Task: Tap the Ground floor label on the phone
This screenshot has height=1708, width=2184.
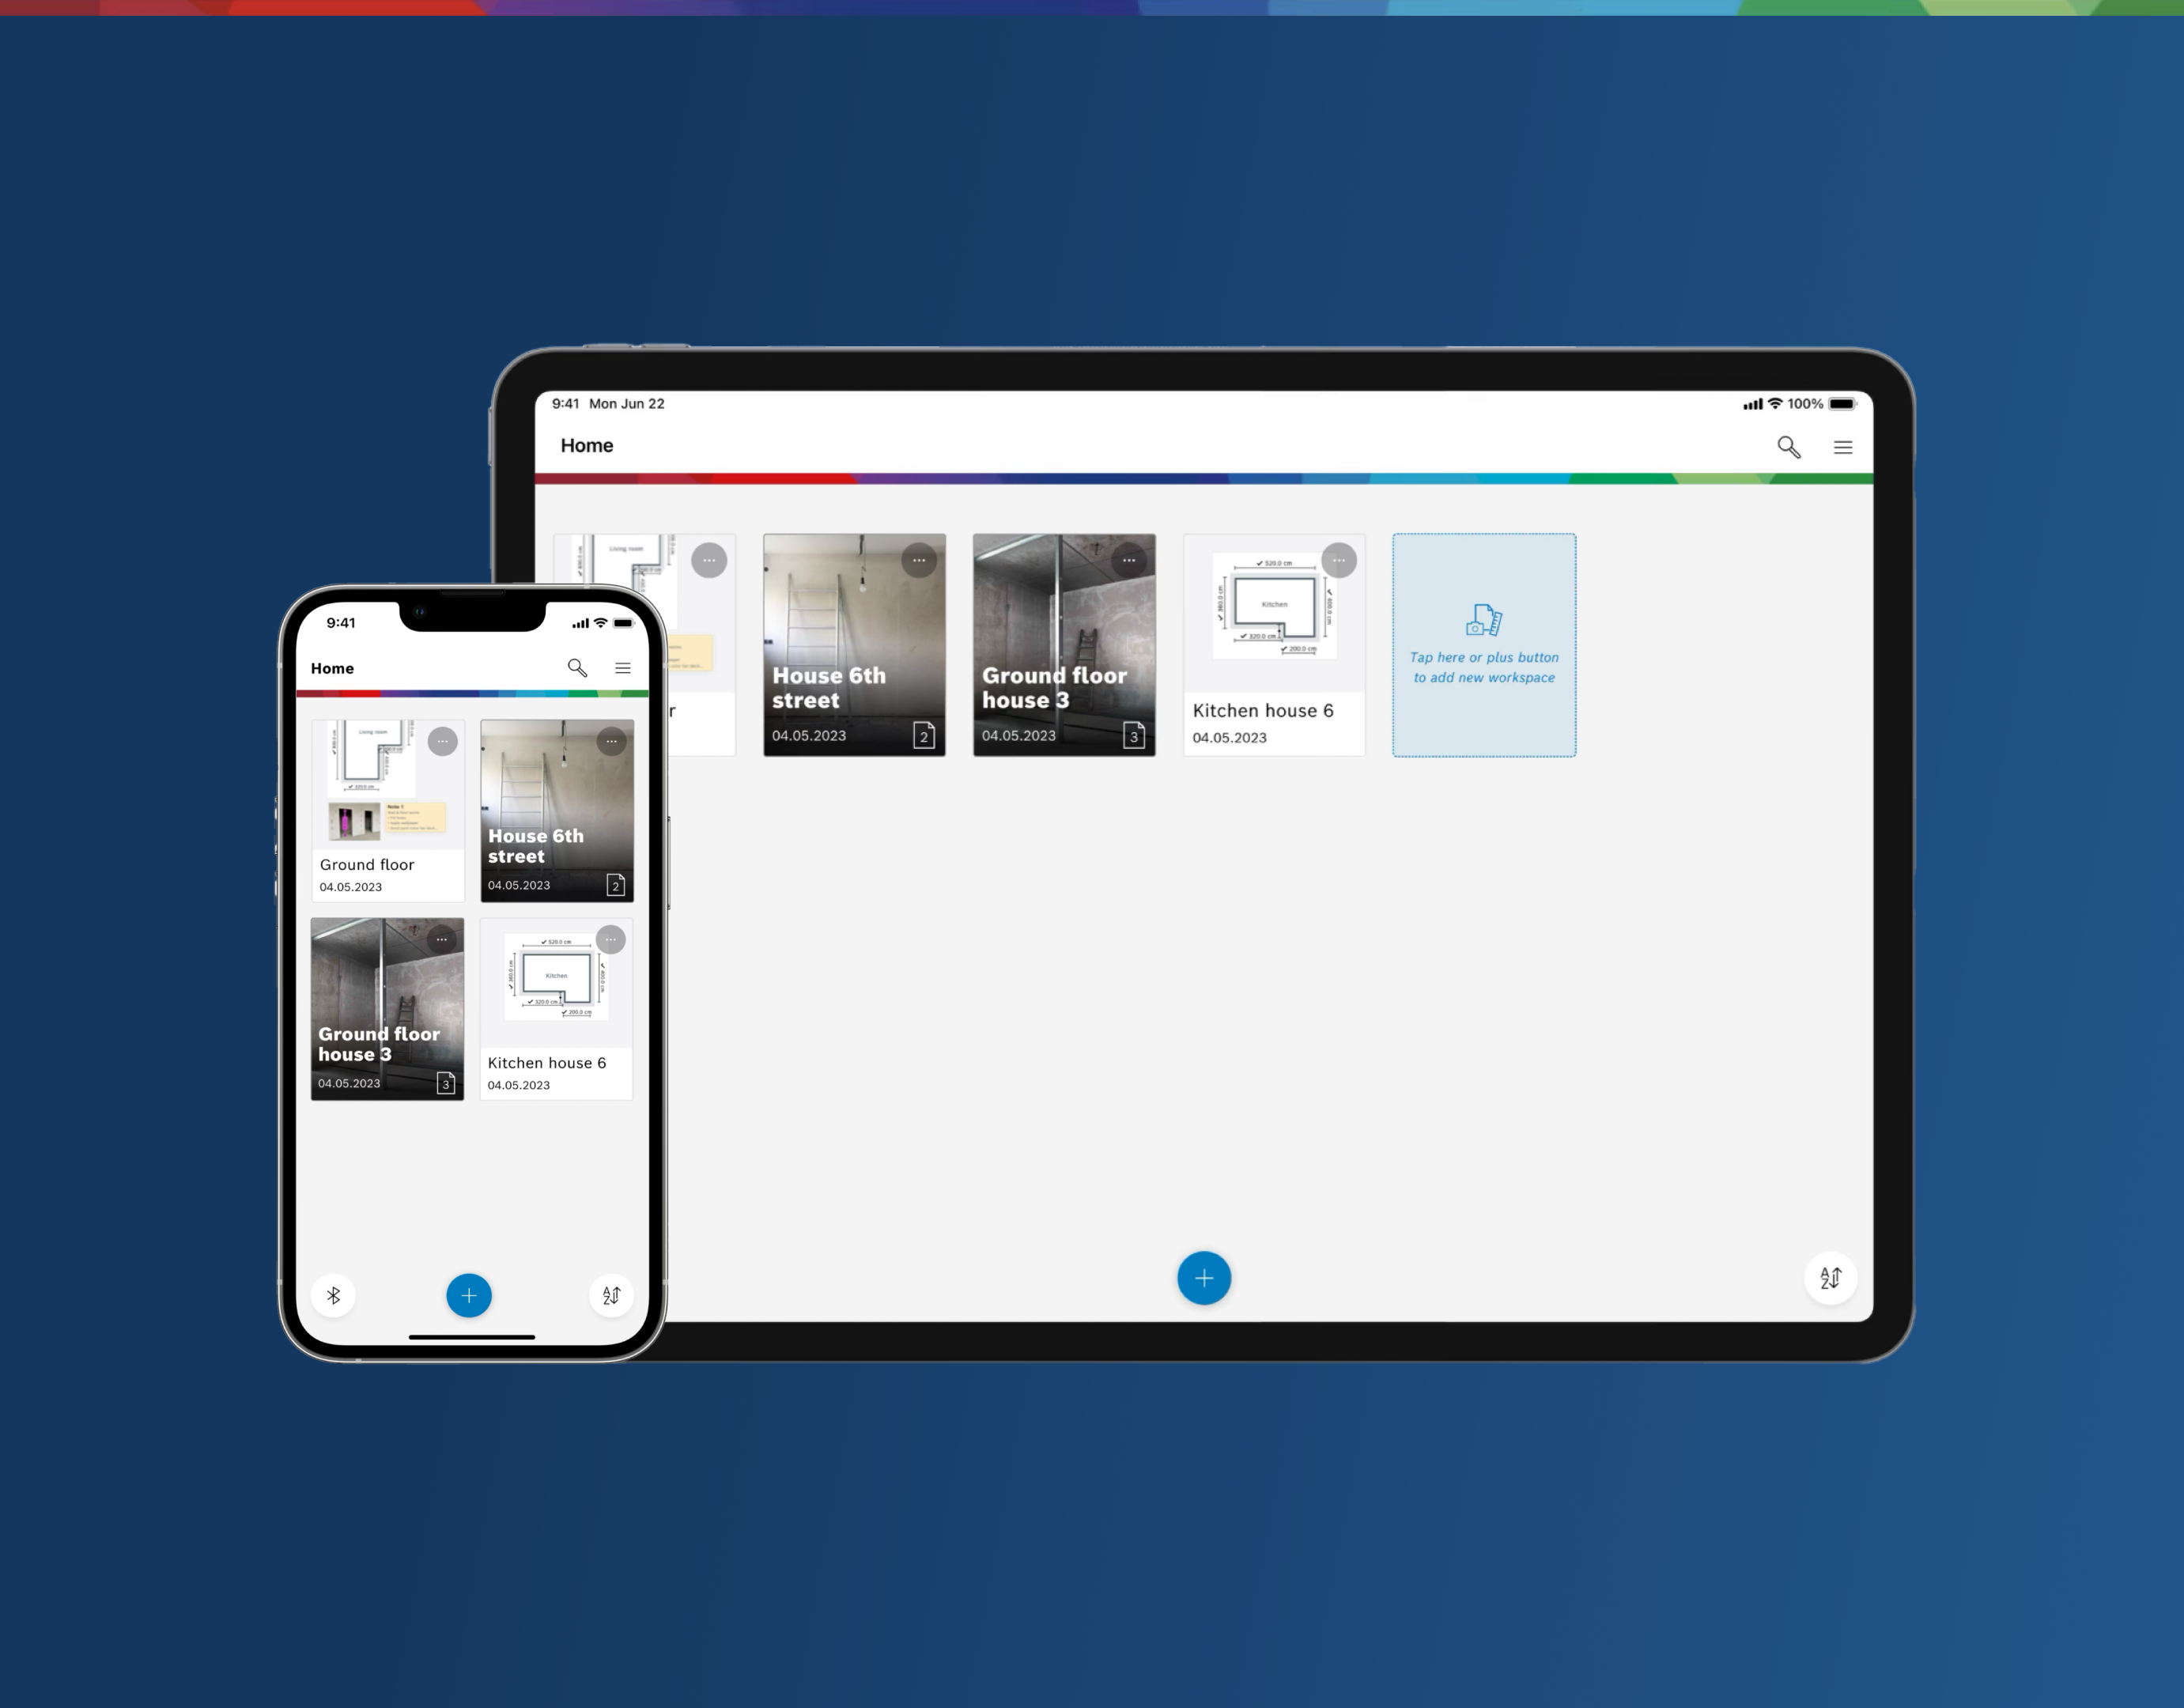Action: click(x=367, y=865)
